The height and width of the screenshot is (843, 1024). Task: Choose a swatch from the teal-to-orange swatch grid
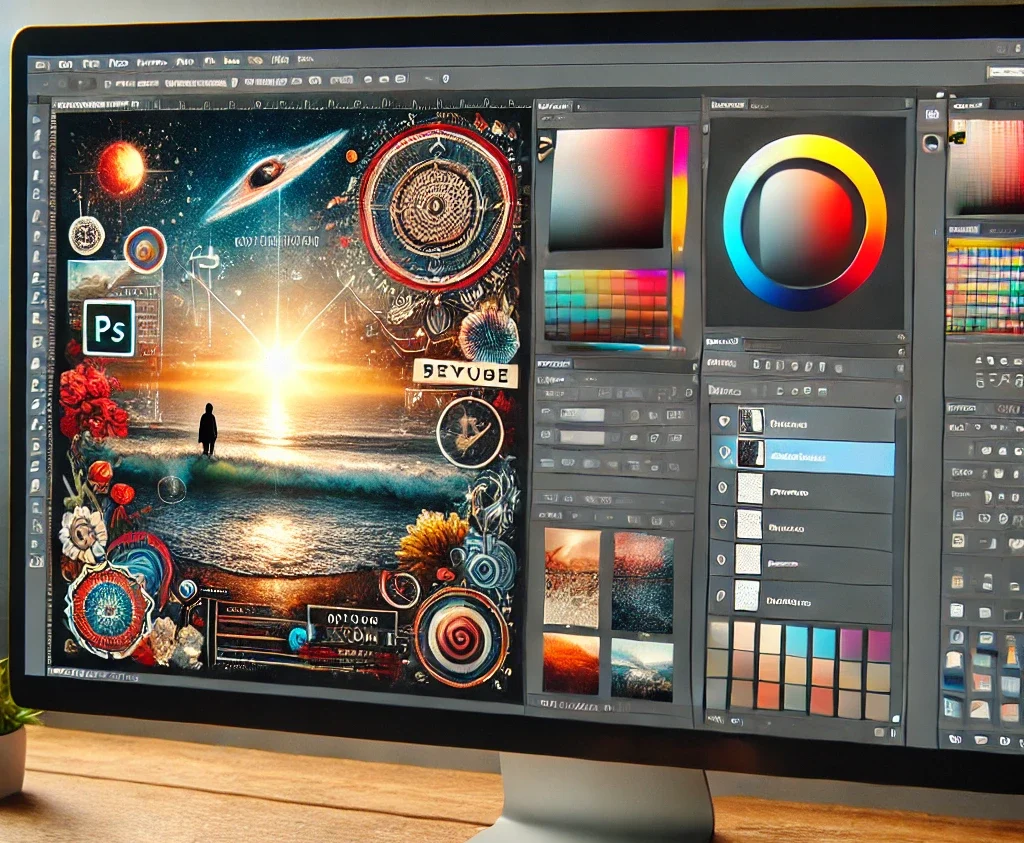(x=607, y=305)
